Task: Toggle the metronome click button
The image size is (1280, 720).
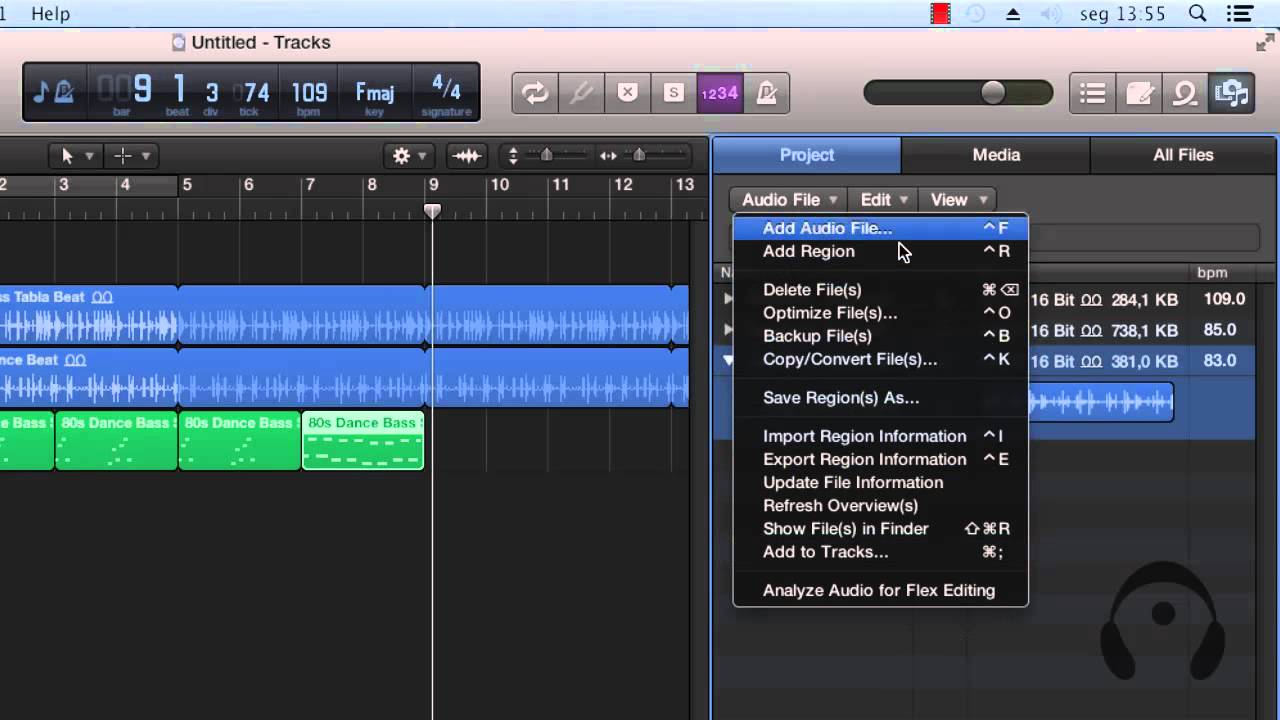Action: click(x=766, y=93)
